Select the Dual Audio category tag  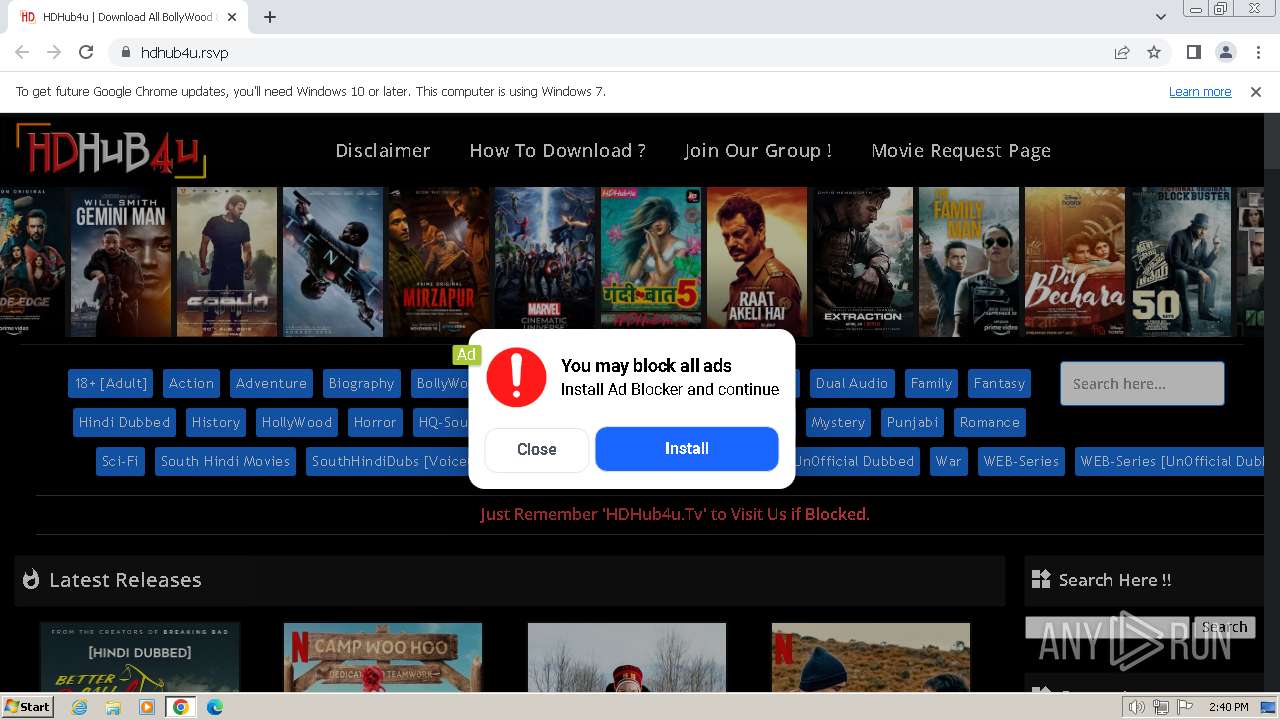[x=852, y=383]
